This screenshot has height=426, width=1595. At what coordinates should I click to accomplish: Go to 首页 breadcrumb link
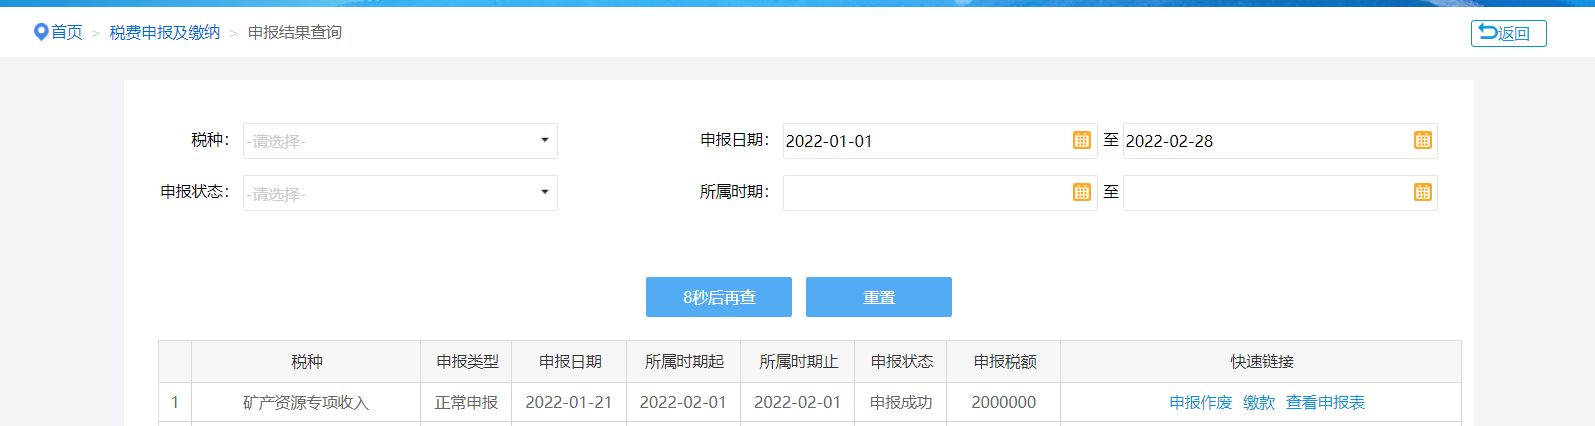[x=67, y=32]
